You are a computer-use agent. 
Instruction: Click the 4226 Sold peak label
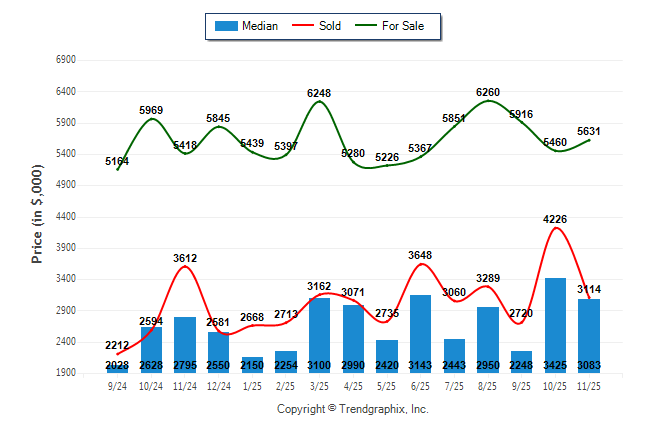pos(556,220)
